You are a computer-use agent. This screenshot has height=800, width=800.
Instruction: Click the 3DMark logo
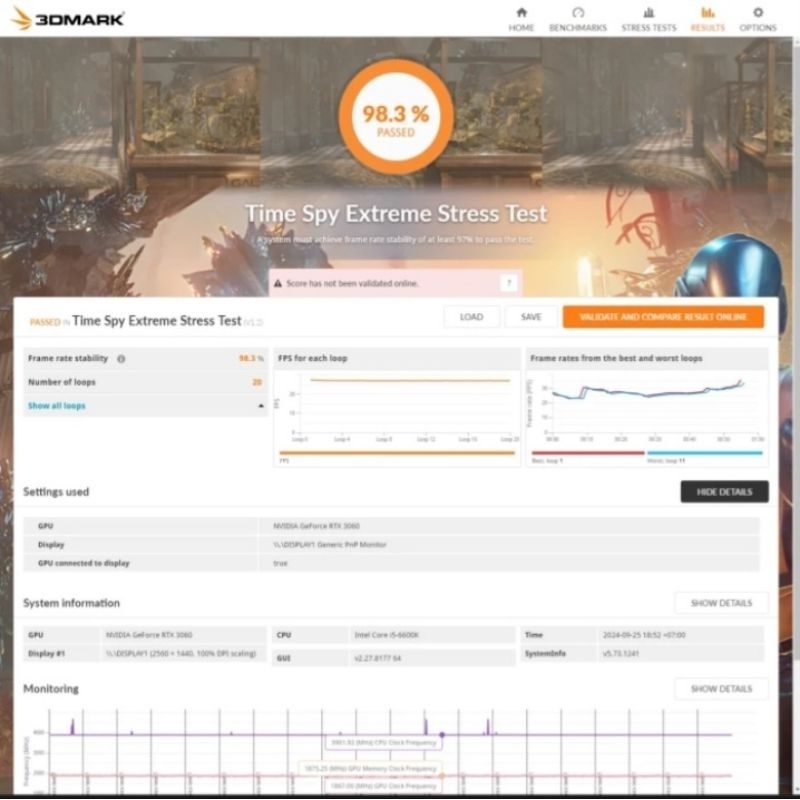tap(67, 19)
